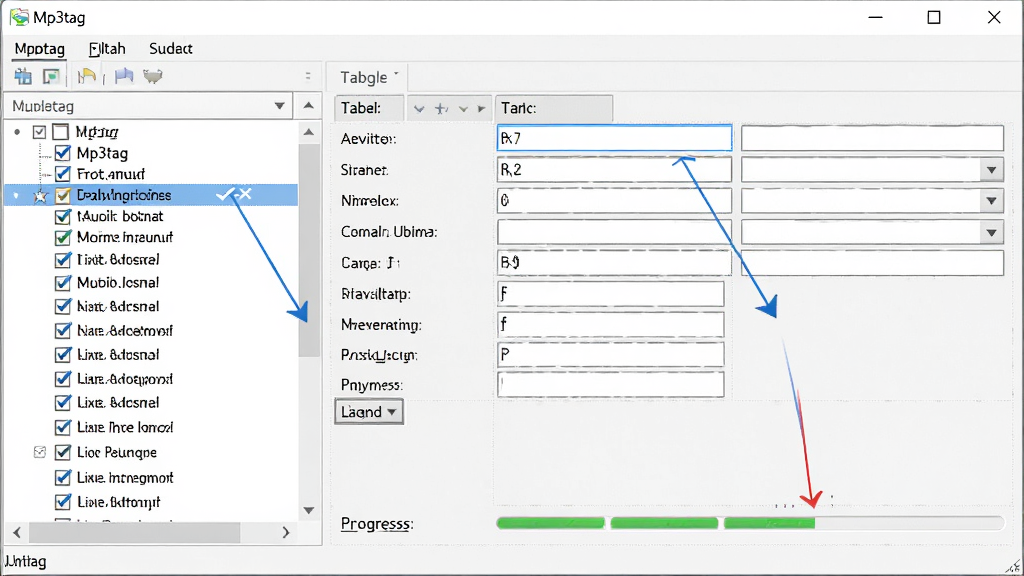Select the Taric tab
Image resolution: width=1024 pixels, height=576 pixels.
point(554,108)
